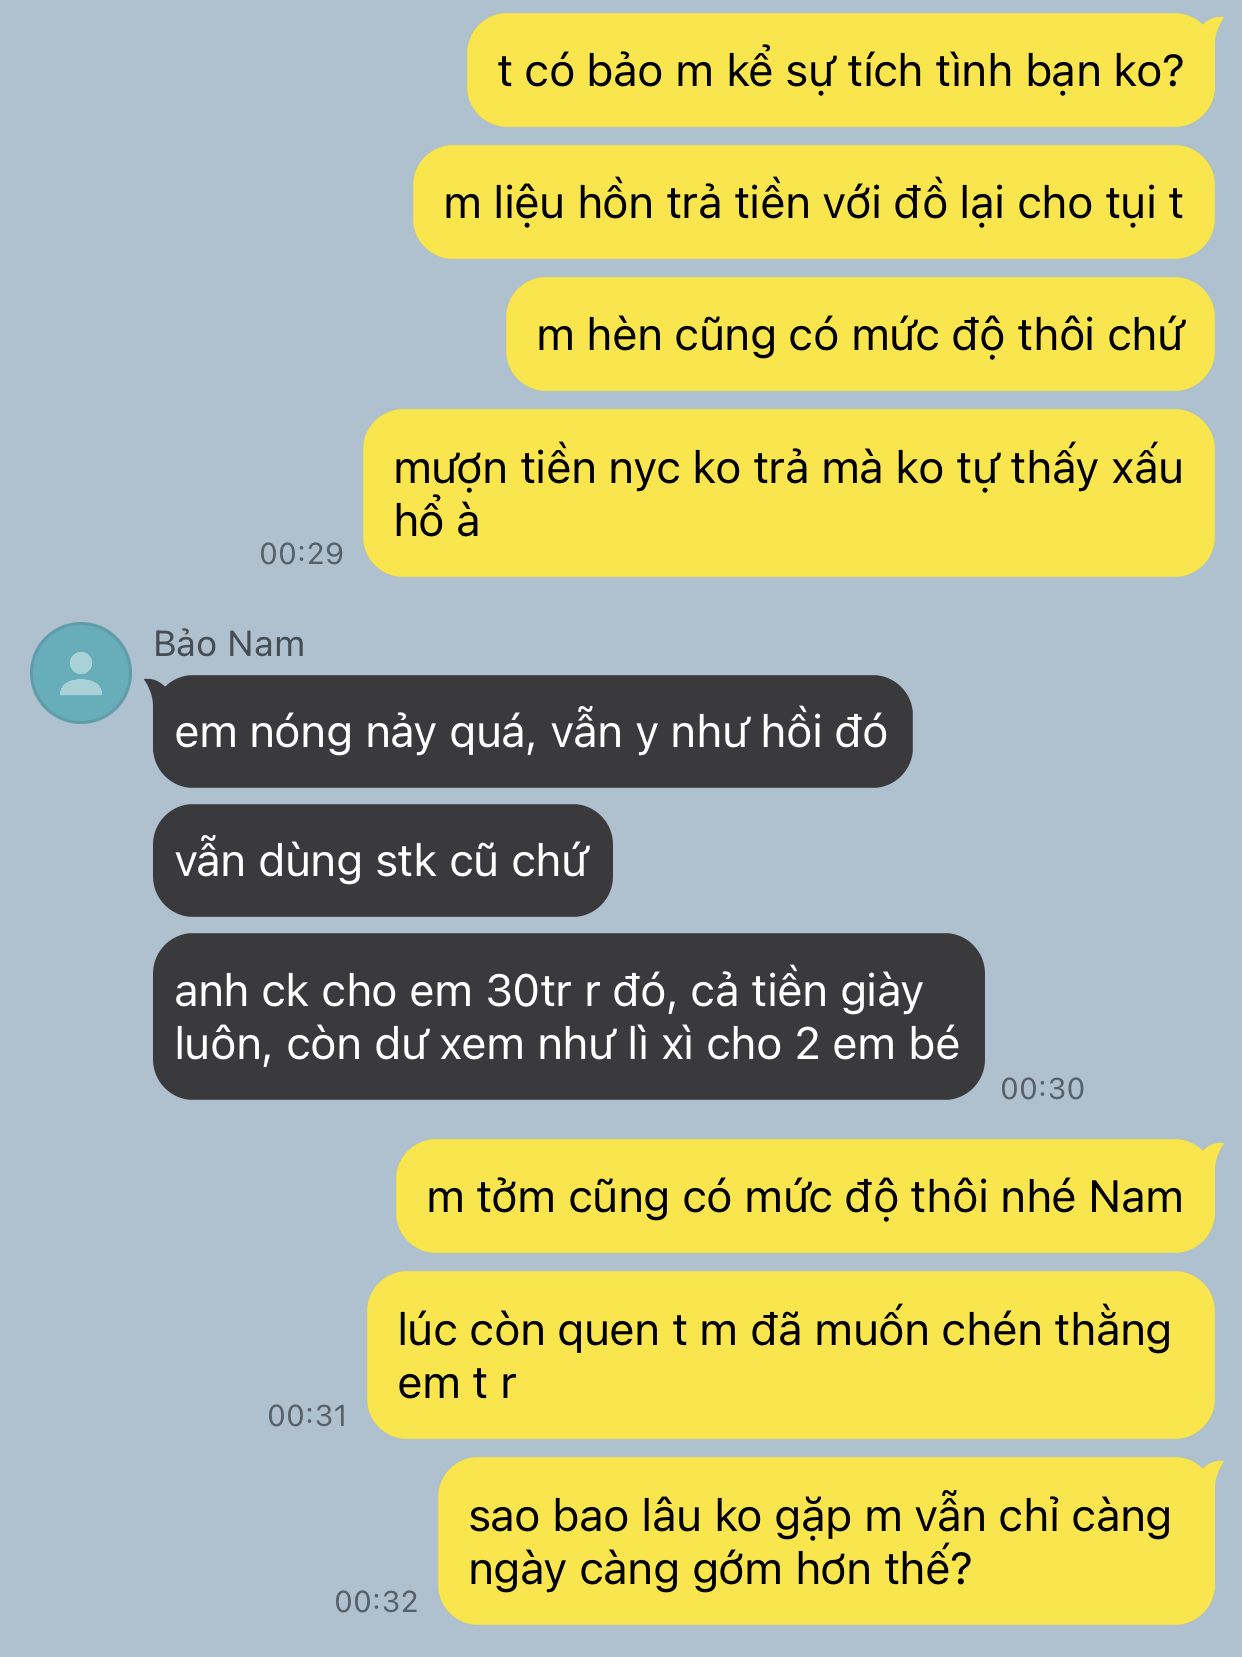Tap Bảo Nam's profile avatar icon
This screenshot has height=1657, width=1242.
[81, 672]
